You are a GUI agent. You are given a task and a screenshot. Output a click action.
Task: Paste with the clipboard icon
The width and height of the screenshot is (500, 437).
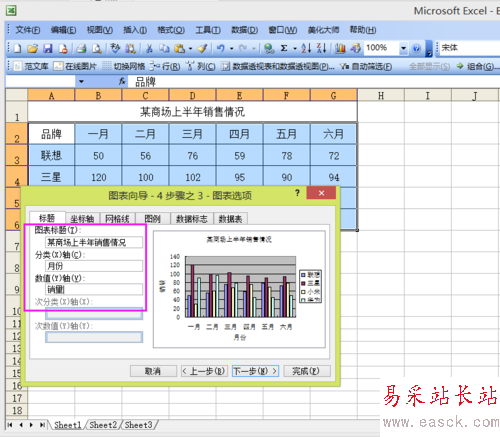pos(180,49)
